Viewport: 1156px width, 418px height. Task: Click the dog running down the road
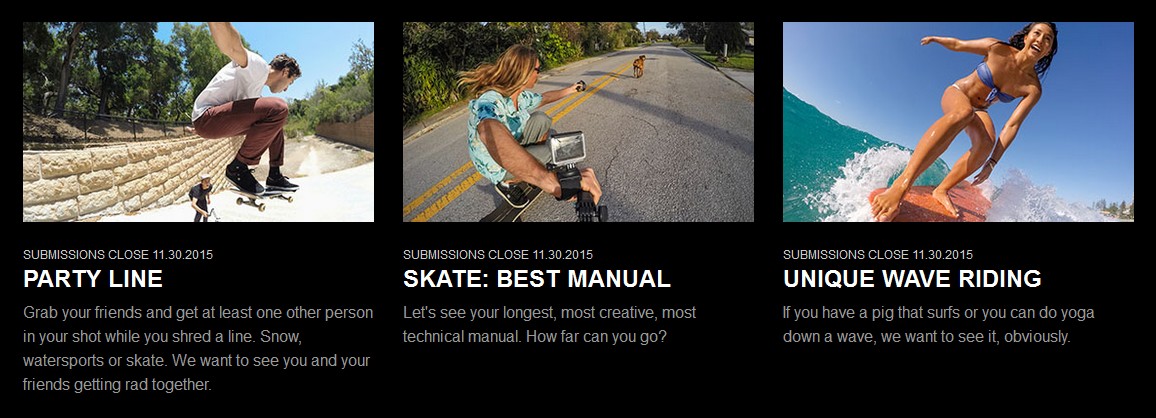tap(638, 66)
